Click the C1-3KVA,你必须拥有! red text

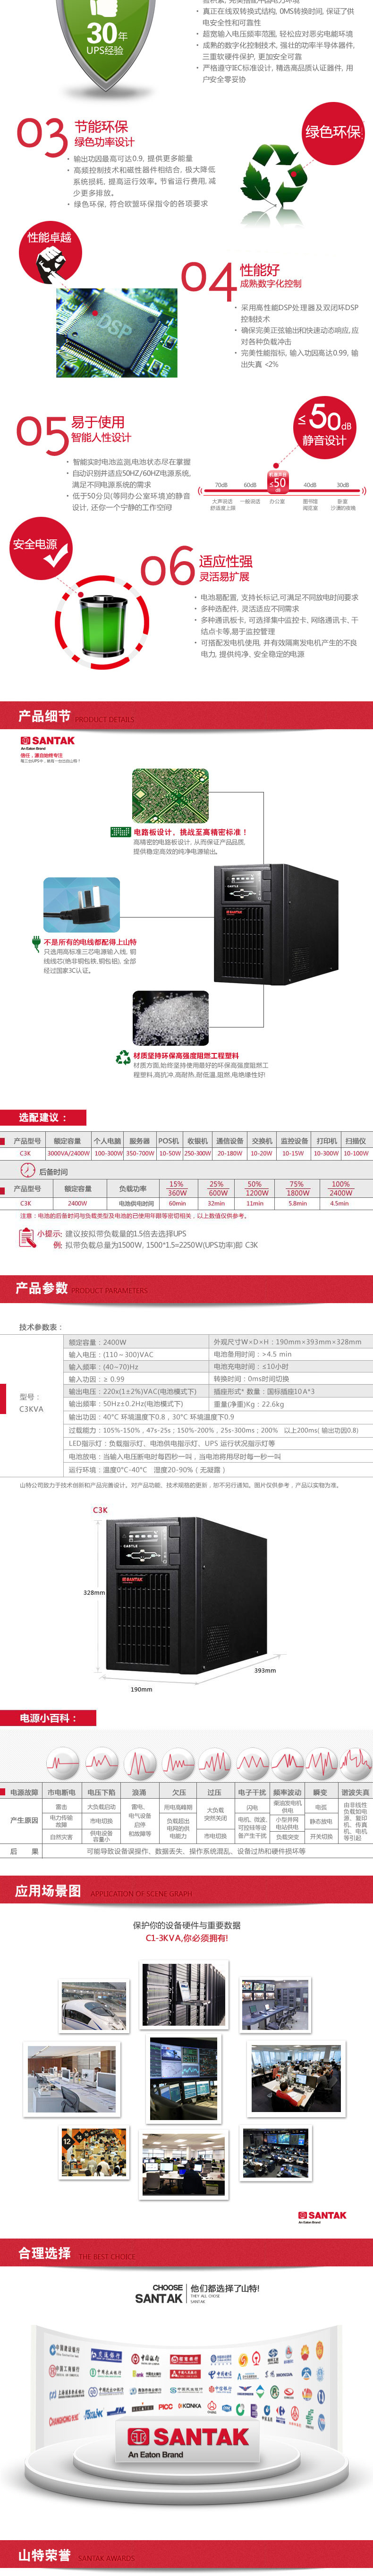[187, 1937]
